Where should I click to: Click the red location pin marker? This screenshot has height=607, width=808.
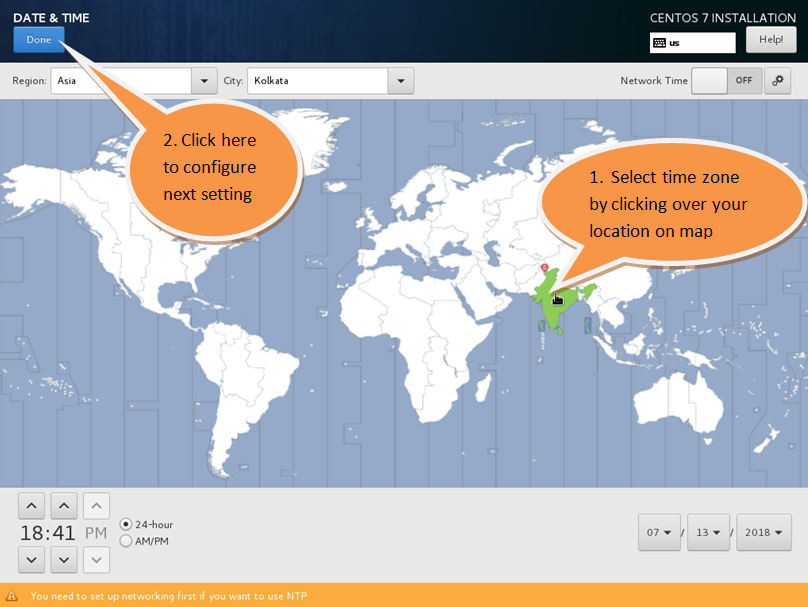coord(545,267)
